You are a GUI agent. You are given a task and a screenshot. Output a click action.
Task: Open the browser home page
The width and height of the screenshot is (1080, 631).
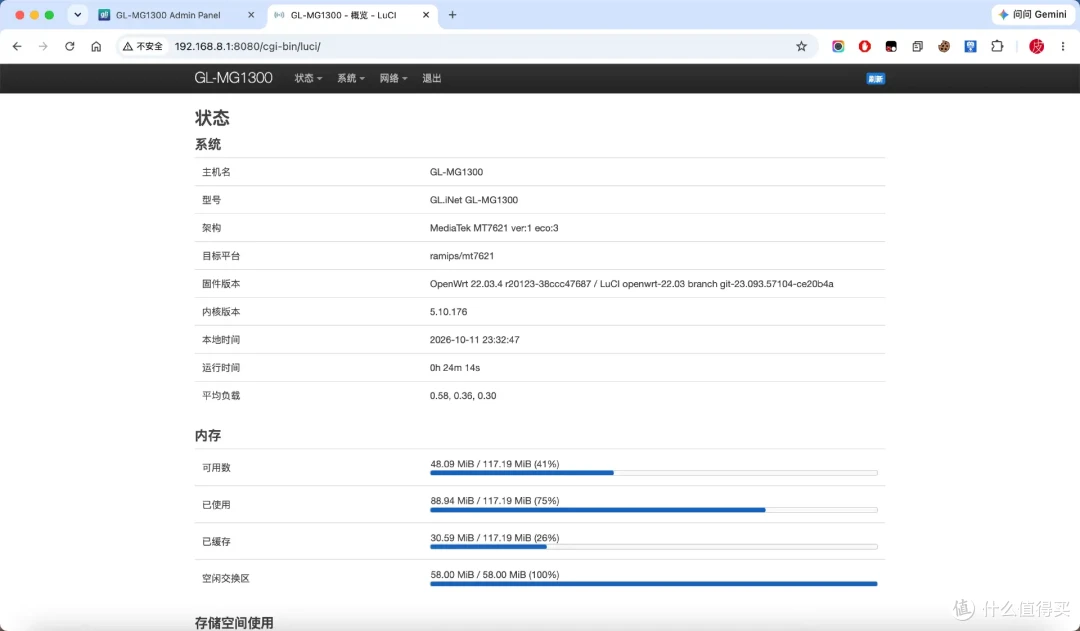pos(96,46)
